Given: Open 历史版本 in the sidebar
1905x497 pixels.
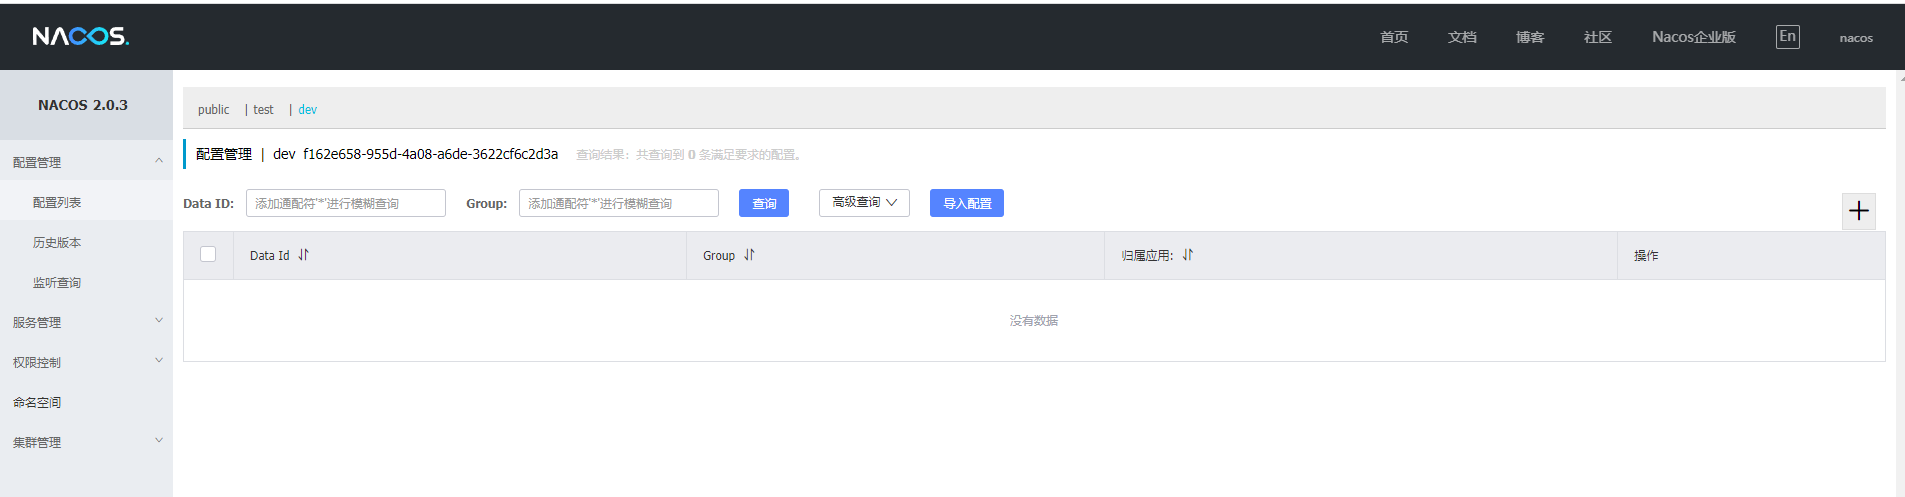Looking at the screenshot, I should pos(57,242).
